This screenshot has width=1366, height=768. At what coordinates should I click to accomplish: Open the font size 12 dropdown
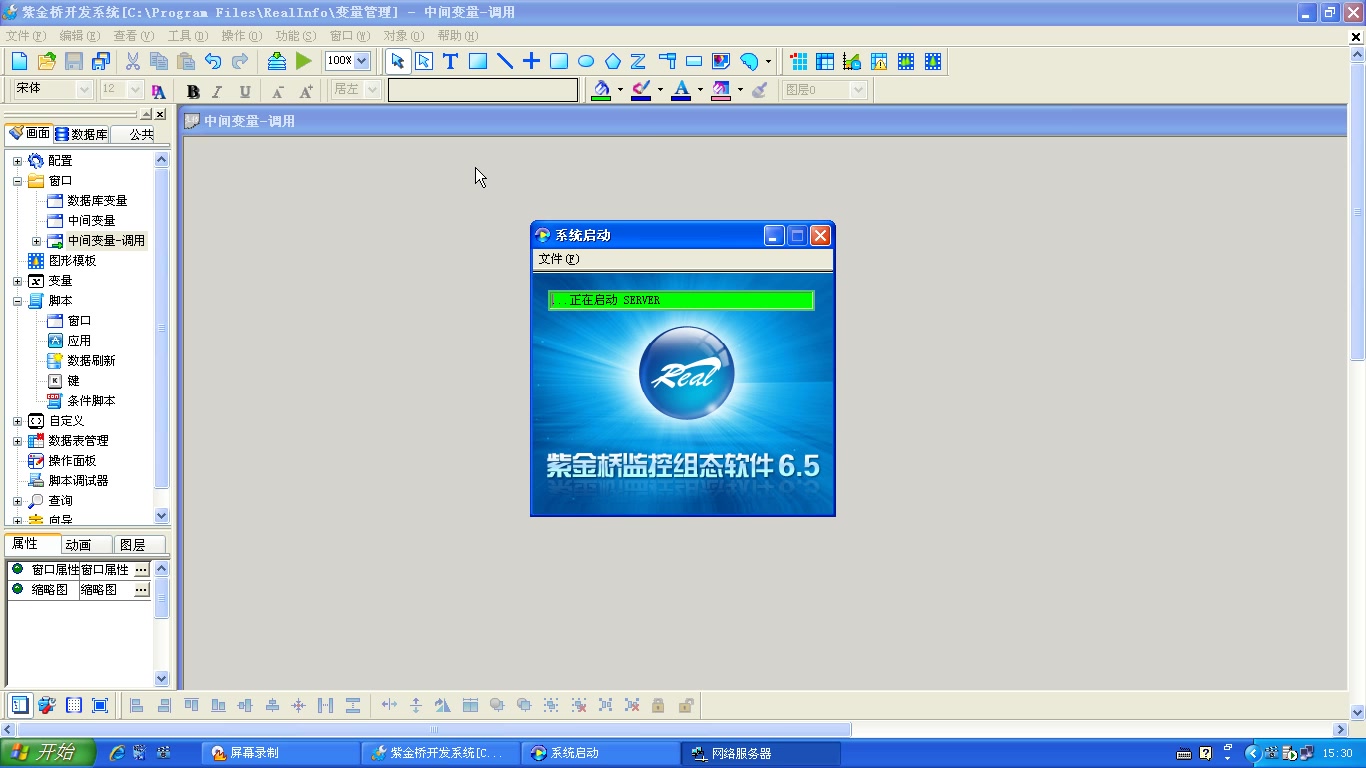click(x=136, y=90)
